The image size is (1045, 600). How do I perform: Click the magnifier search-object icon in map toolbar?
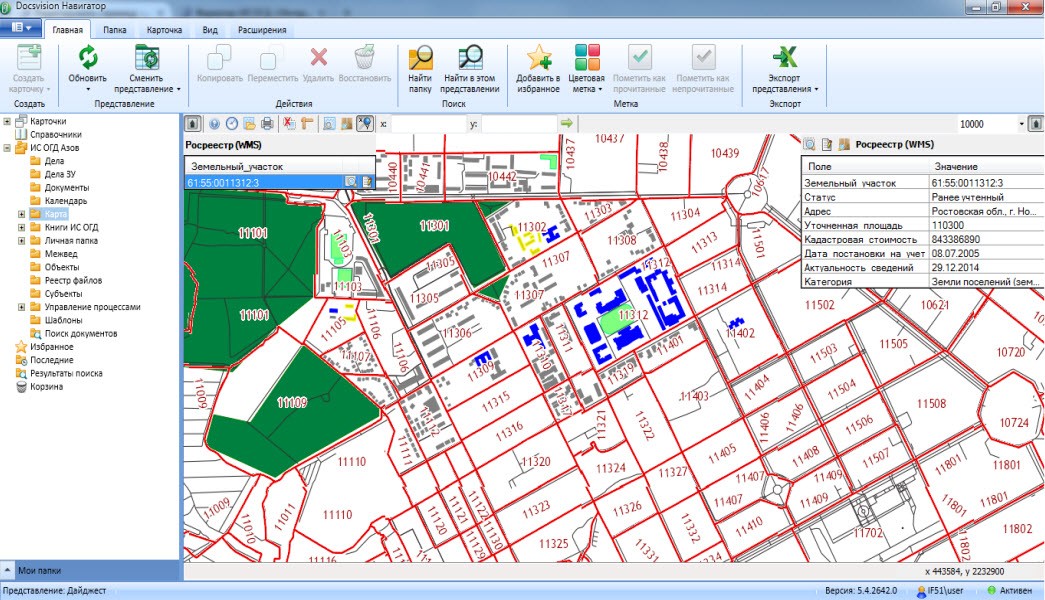(329, 123)
